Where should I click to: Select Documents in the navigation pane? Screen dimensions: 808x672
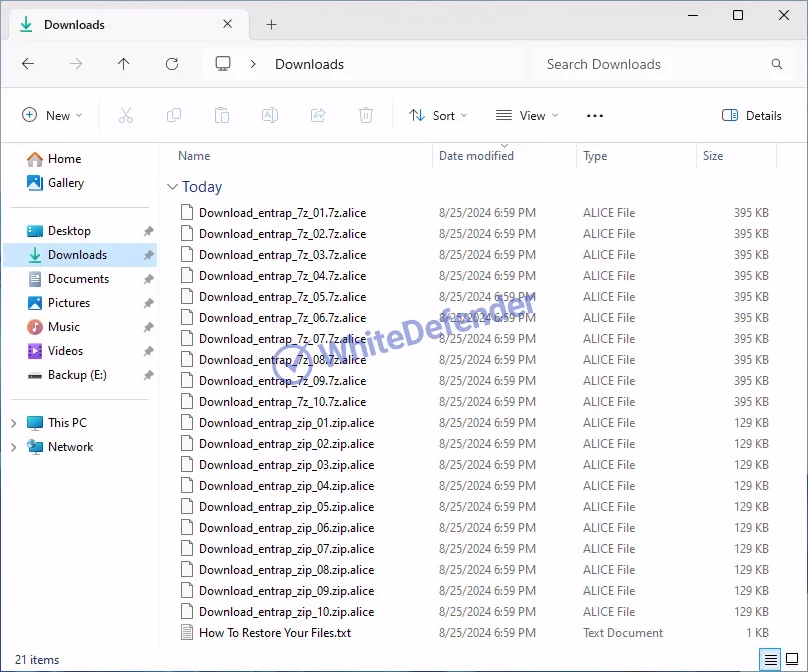(x=78, y=279)
